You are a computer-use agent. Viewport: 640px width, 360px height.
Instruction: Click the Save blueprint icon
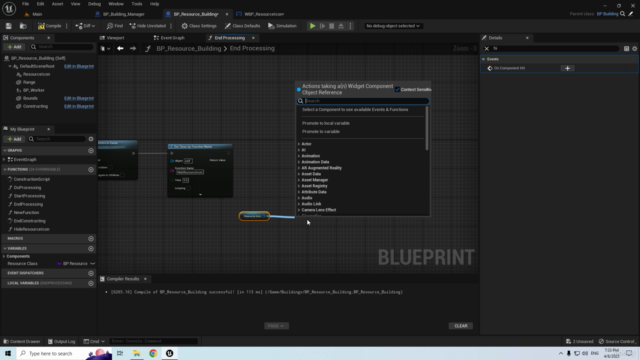tap(9, 26)
